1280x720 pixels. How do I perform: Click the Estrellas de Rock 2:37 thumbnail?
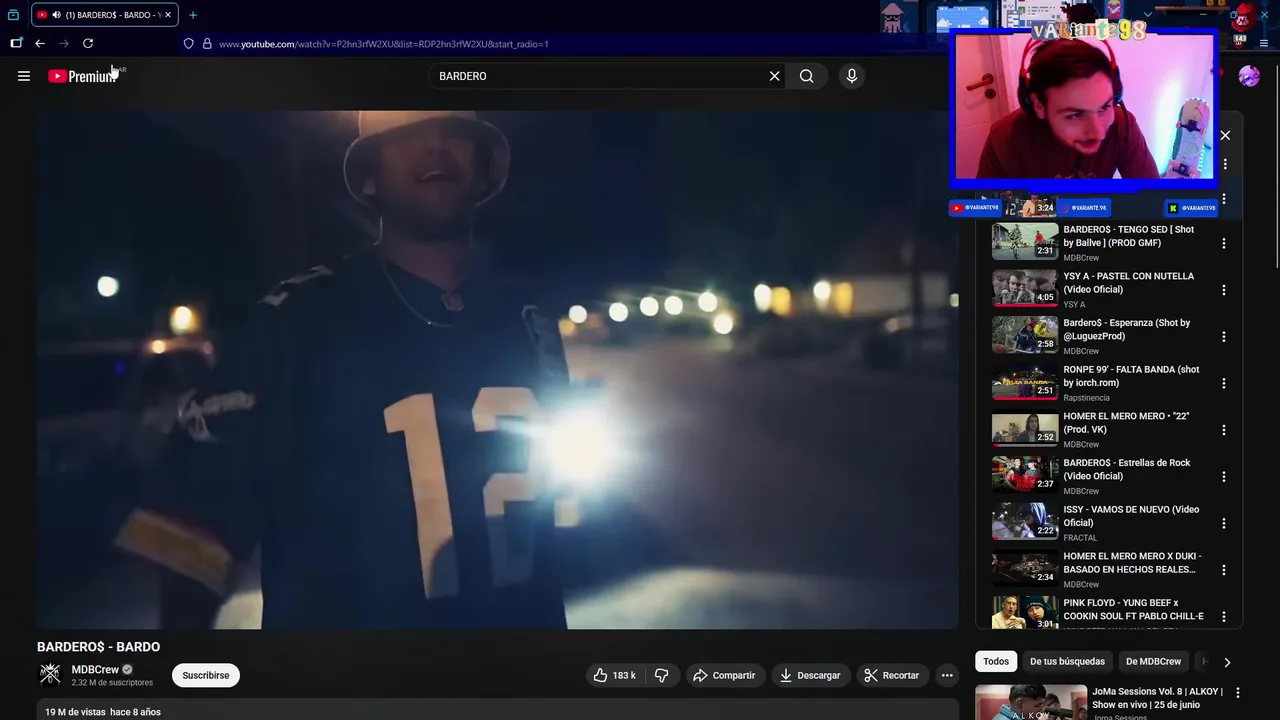[1025, 474]
